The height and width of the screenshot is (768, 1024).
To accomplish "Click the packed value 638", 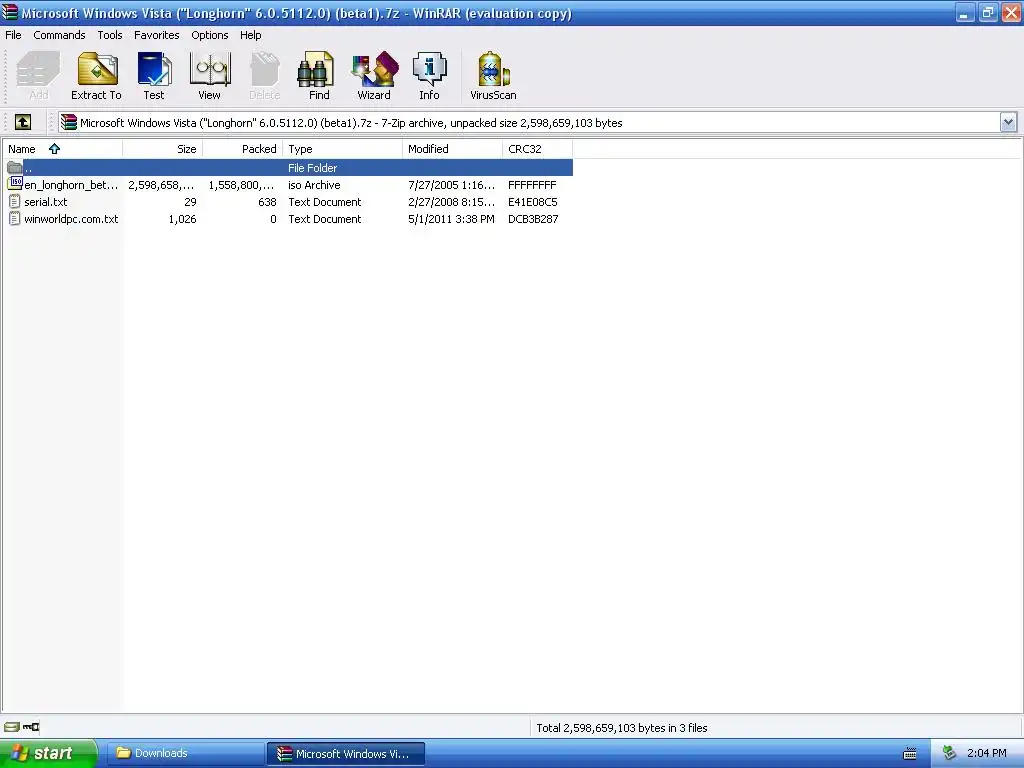I will pos(267,202).
